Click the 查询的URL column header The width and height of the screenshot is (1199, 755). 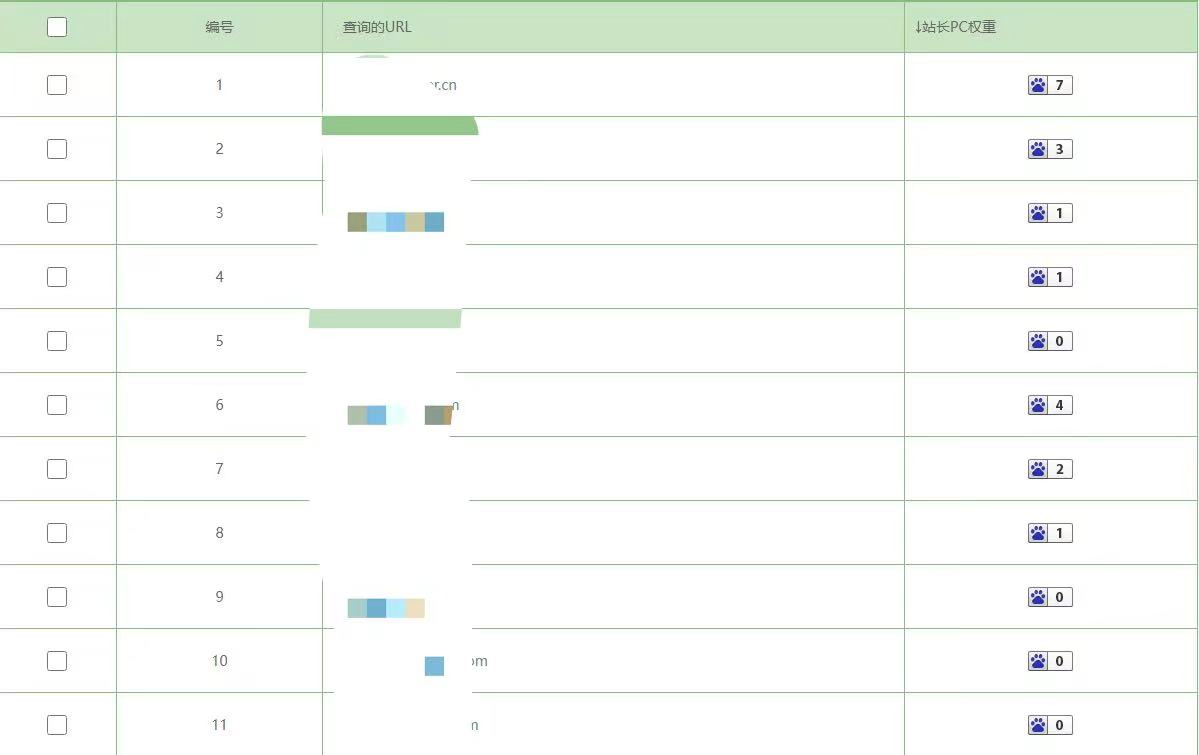pos(377,27)
